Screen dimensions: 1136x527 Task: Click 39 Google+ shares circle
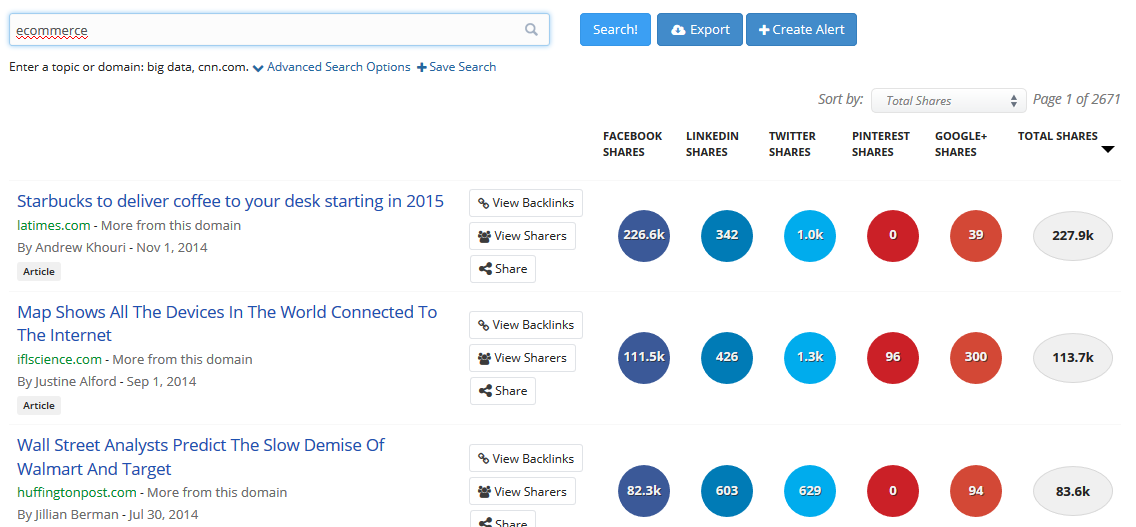pyautogui.click(x=976, y=236)
